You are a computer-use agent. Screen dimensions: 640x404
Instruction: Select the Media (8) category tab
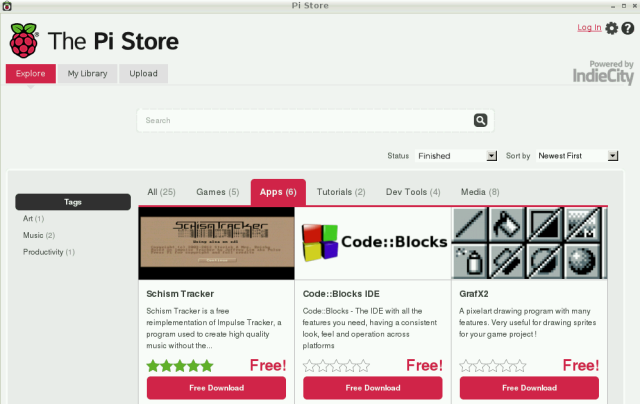click(480, 192)
